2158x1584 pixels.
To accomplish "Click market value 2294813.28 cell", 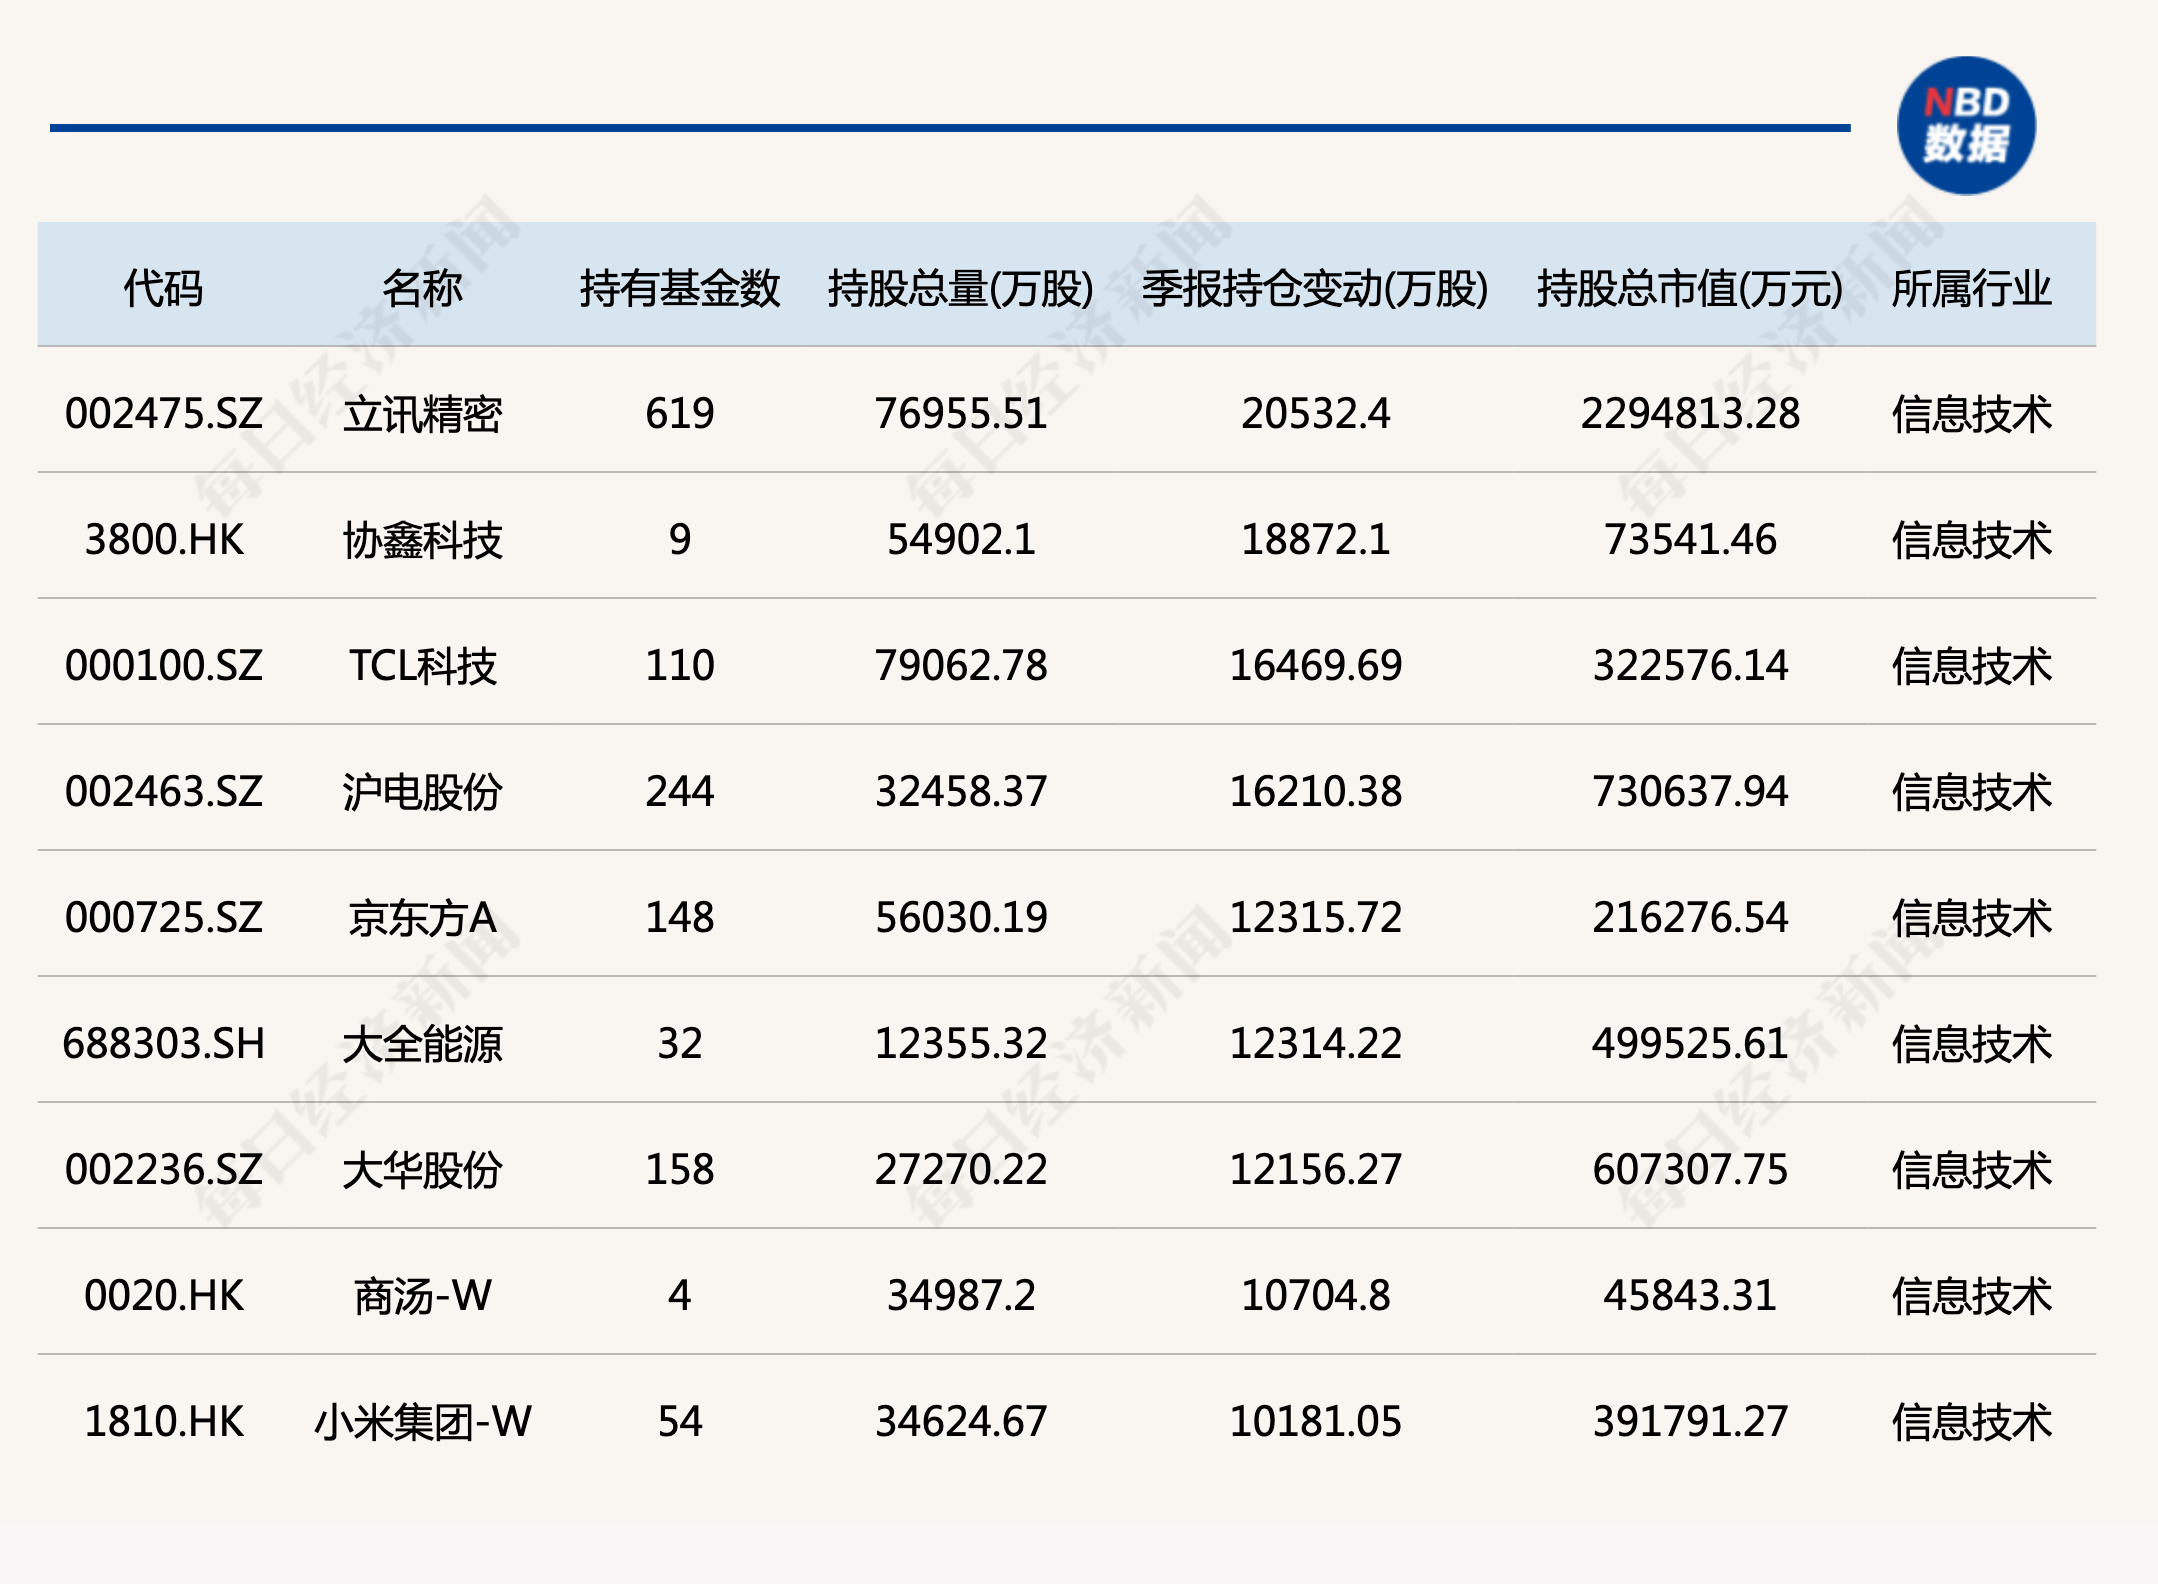I will tap(1689, 413).
